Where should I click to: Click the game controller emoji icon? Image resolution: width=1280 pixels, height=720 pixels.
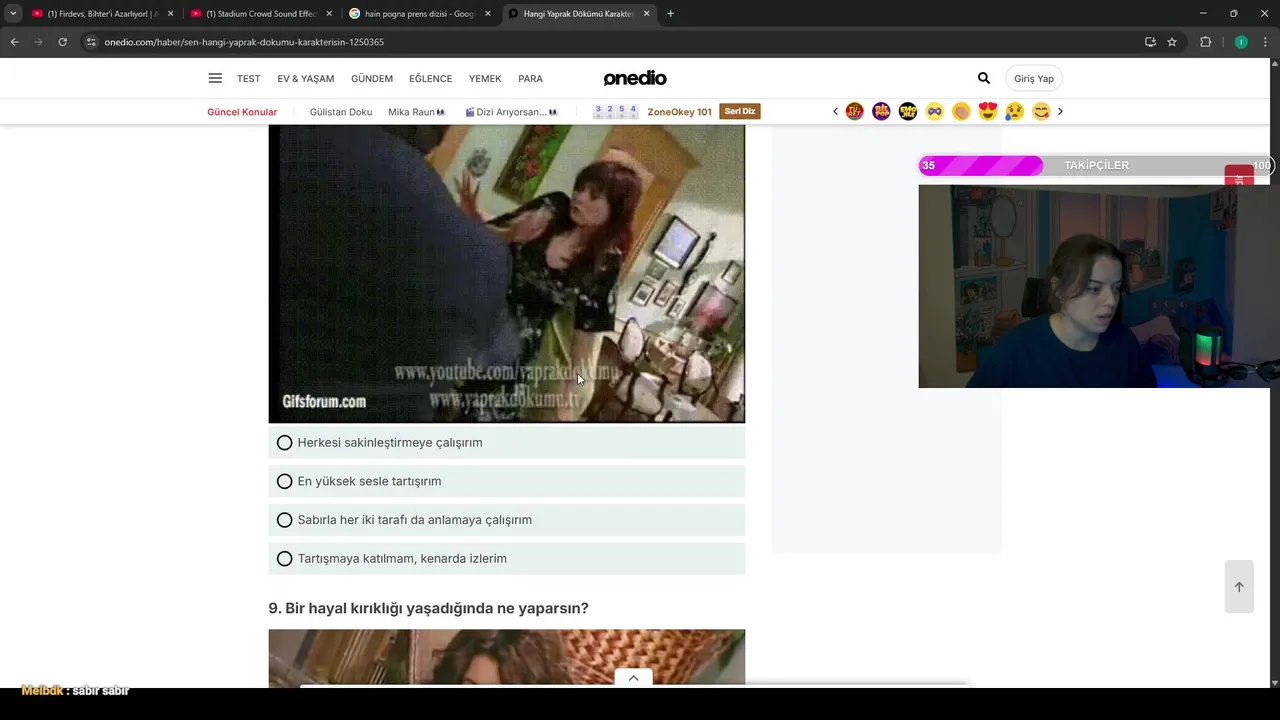[x=934, y=112]
